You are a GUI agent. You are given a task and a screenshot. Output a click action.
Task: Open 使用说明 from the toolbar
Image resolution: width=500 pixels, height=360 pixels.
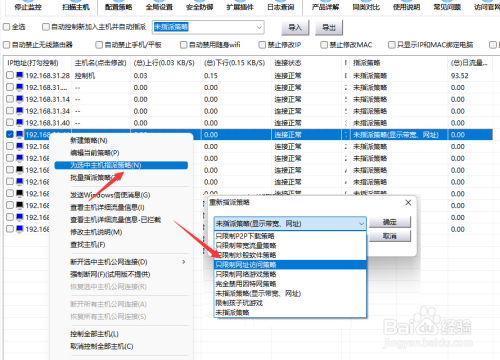click(406, 7)
